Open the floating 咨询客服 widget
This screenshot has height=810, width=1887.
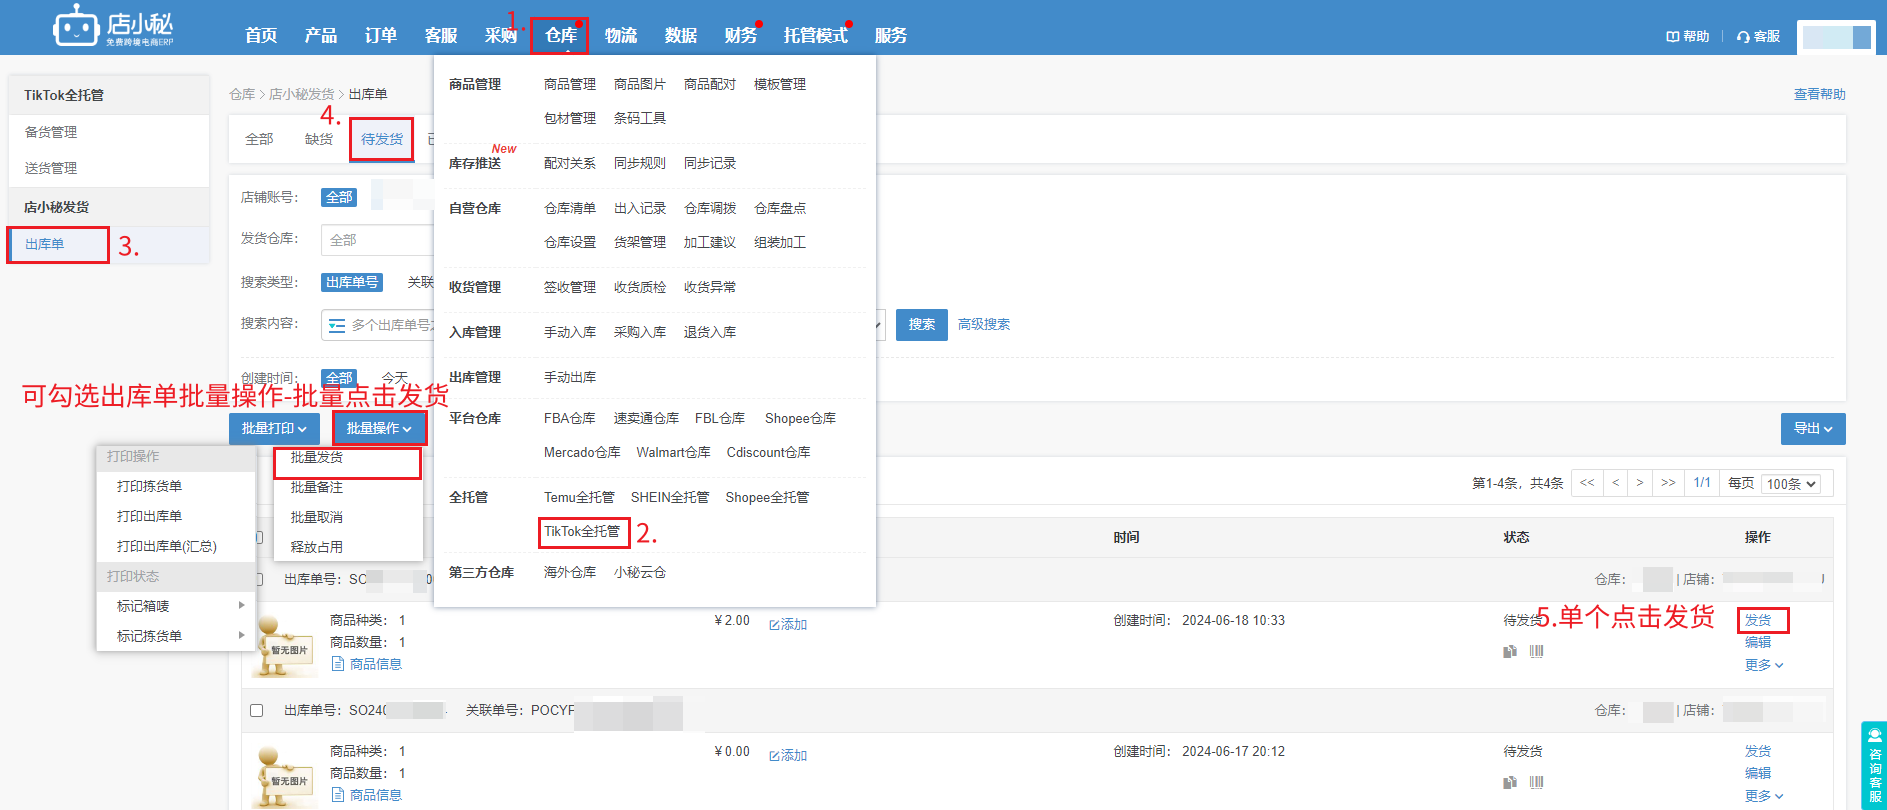pyautogui.click(x=1874, y=765)
